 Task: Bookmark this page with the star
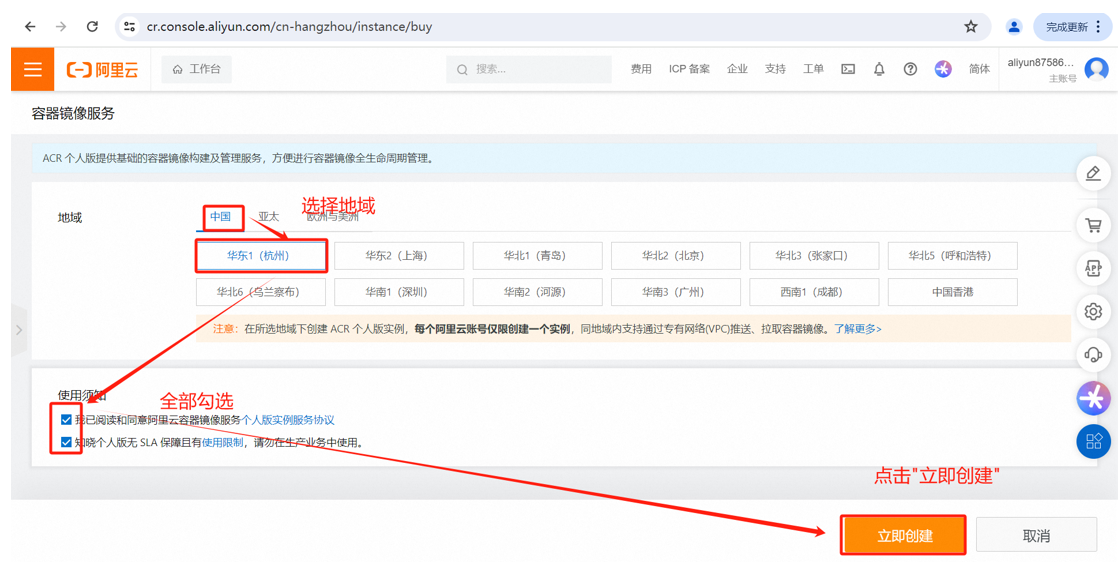971,27
